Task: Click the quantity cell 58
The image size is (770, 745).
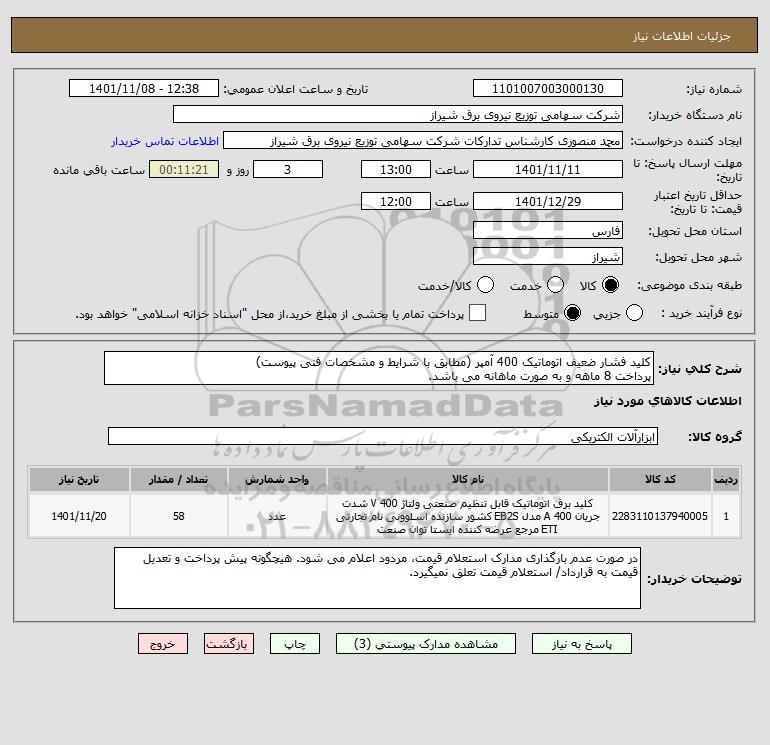Action: [179, 516]
